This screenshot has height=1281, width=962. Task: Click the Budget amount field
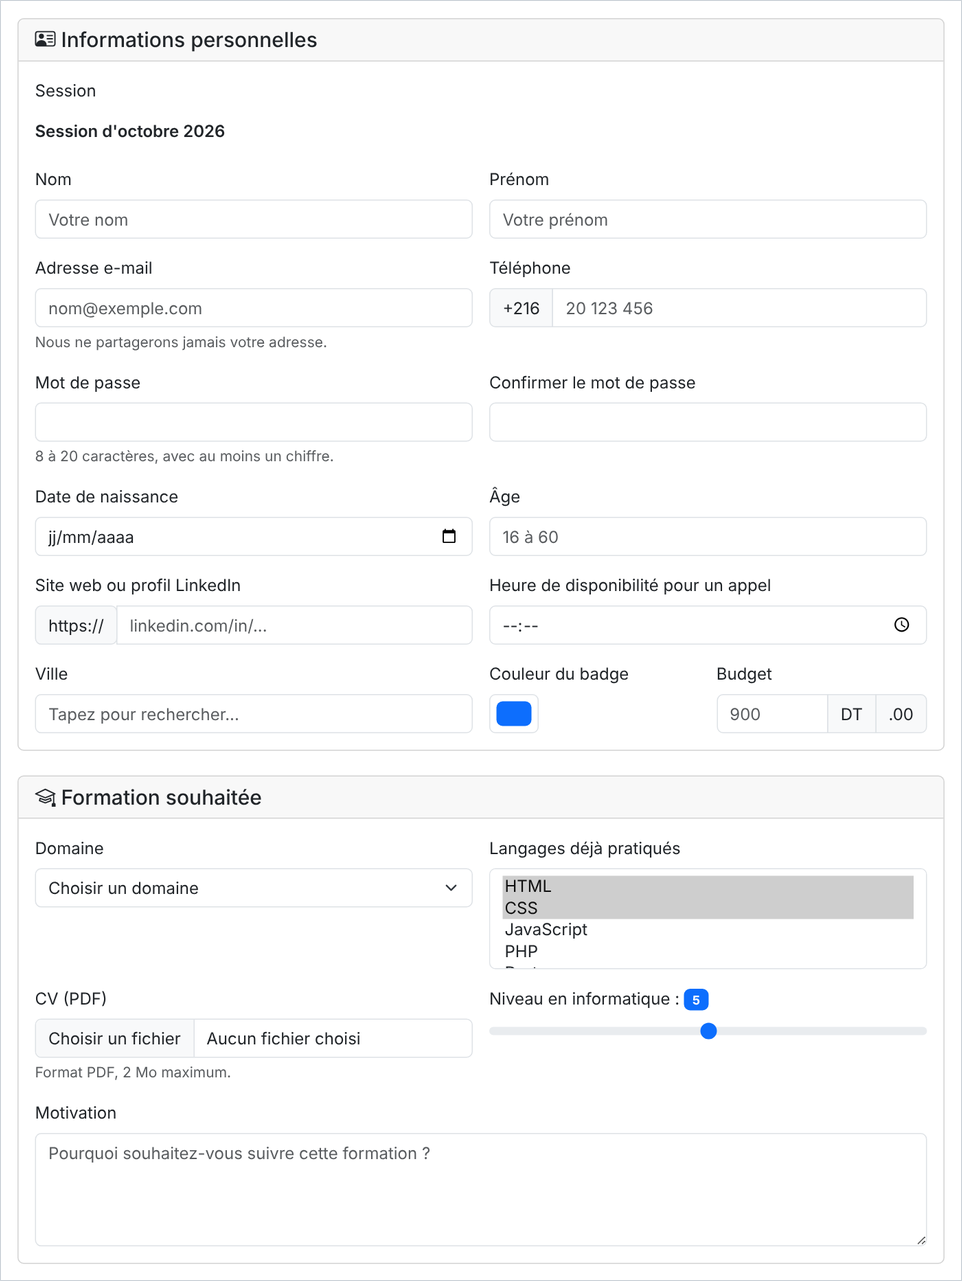click(x=772, y=714)
